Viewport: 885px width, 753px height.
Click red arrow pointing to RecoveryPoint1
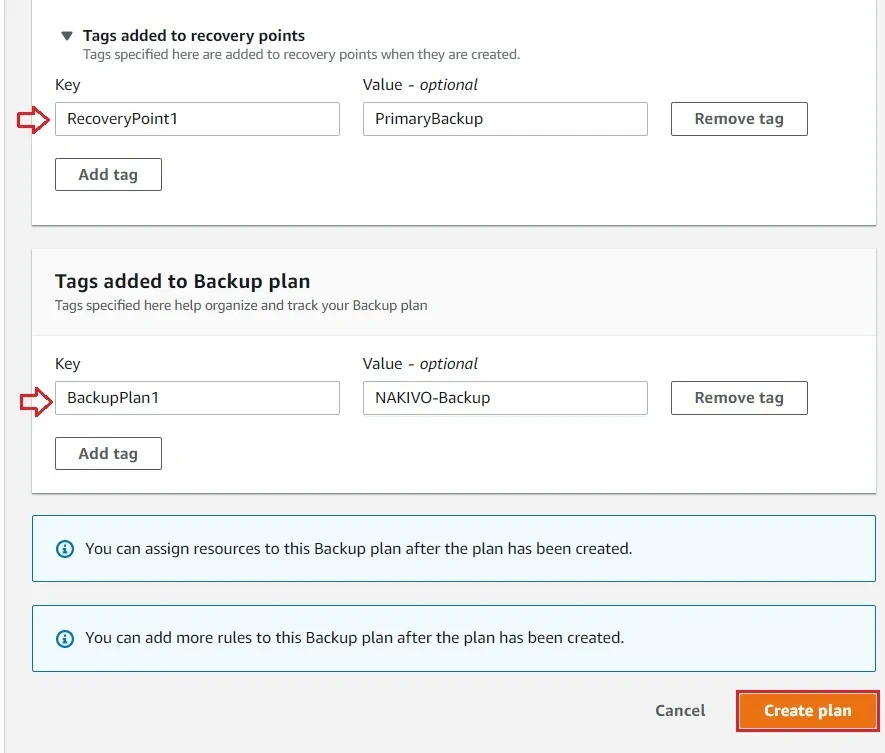click(33, 121)
